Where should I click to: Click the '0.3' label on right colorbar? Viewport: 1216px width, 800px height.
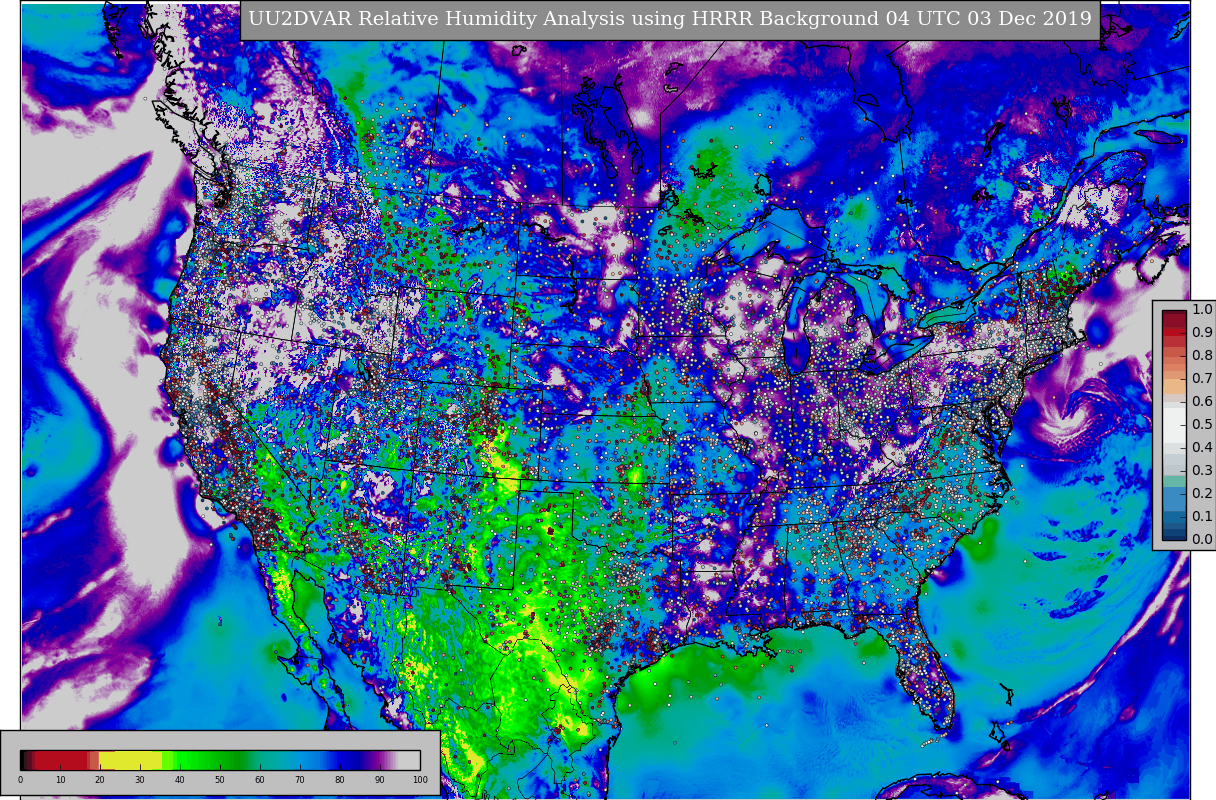click(1202, 470)
